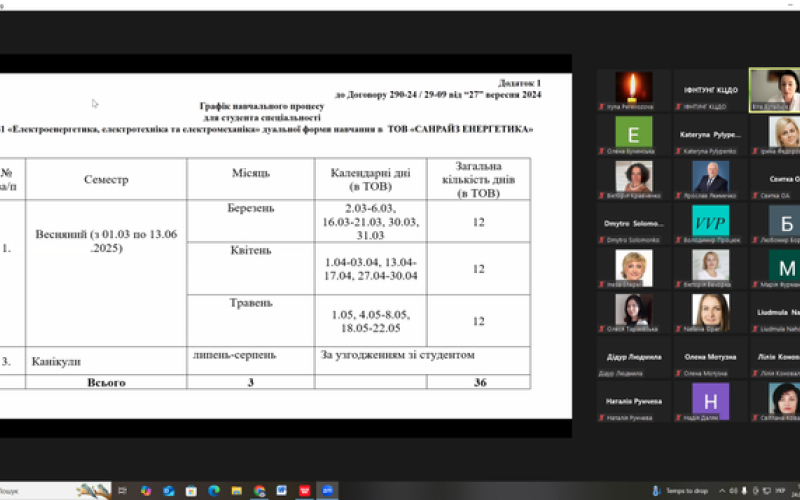Click dates cell '2.03-6.03, 16.03-21.03, 30.03, 31.03'
Screen dimensions: 800x500
pos(370,221)
